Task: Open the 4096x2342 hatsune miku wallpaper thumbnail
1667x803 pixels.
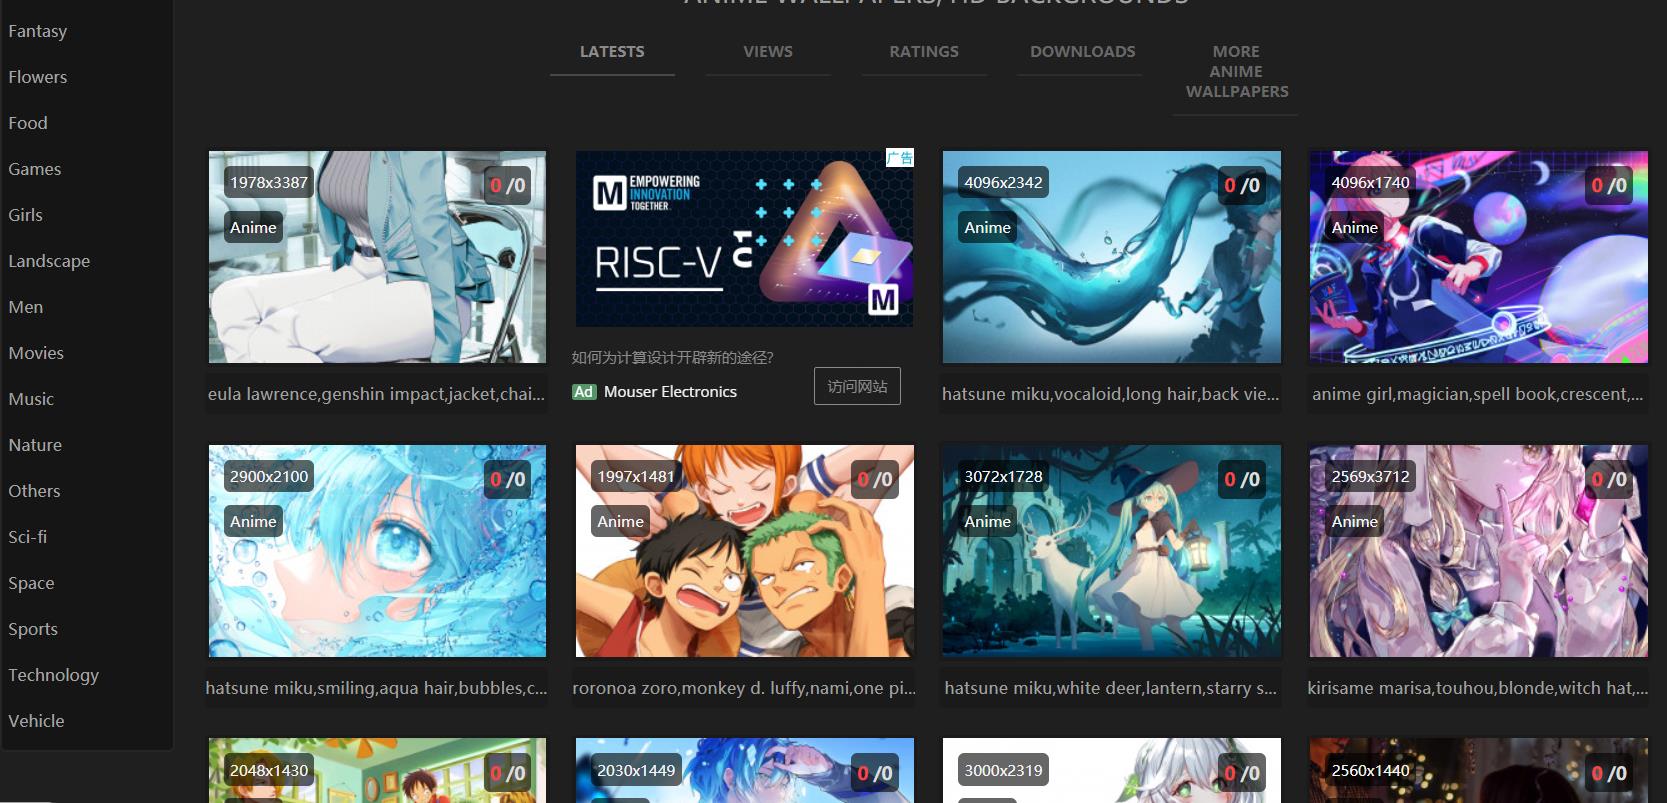Action: pyautogui.click(x=1112, y=257)
